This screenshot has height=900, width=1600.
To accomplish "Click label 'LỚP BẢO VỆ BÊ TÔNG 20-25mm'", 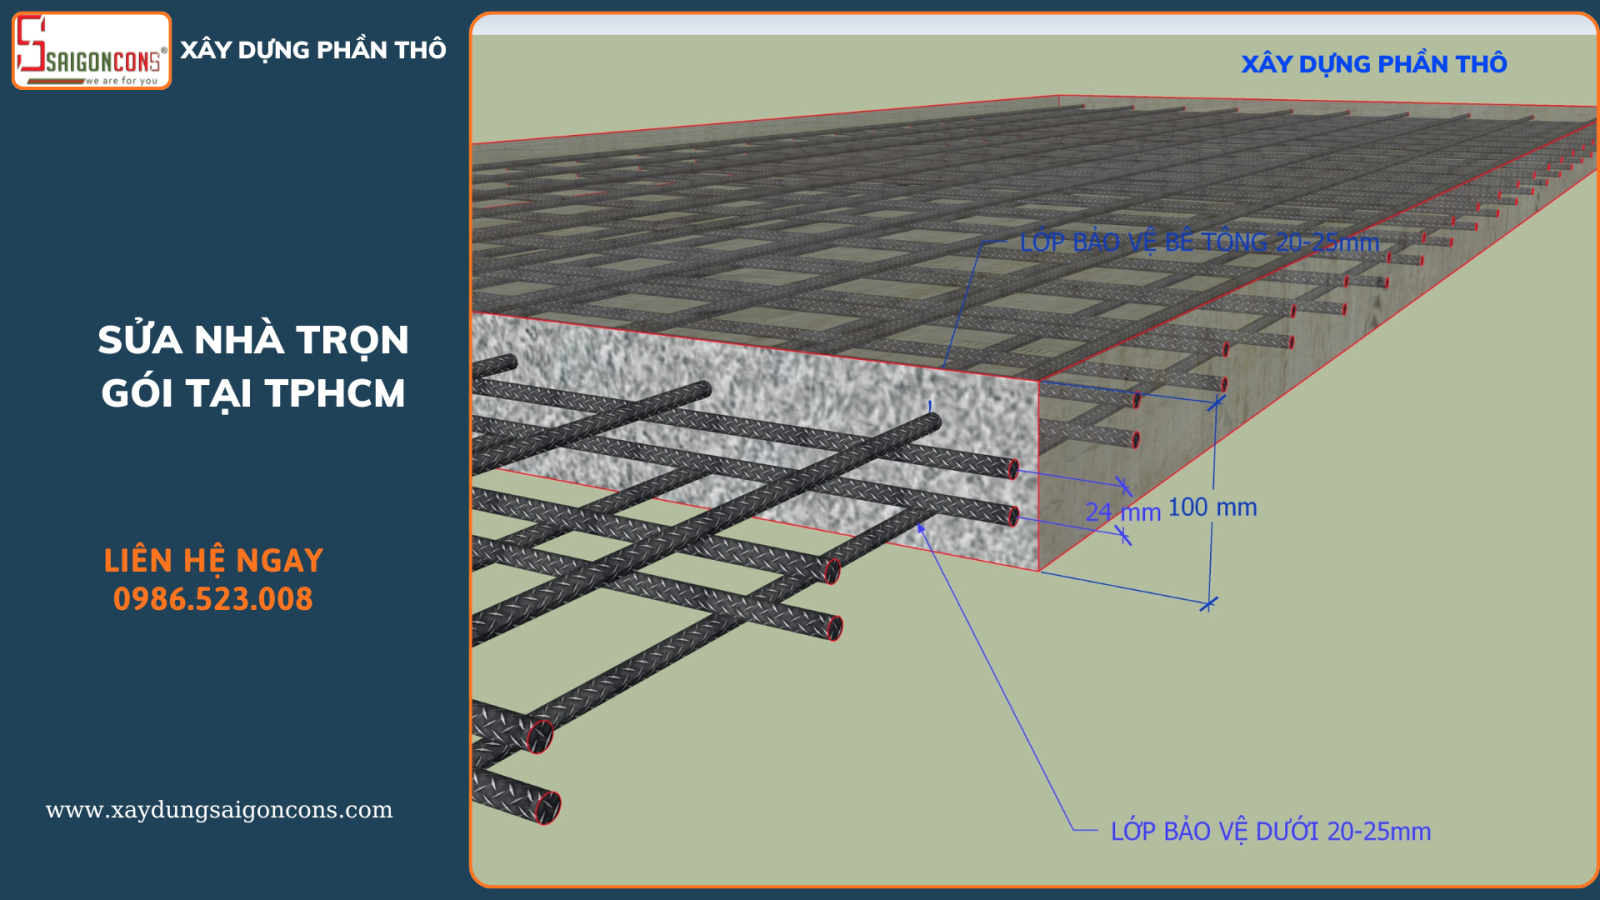I will coord(1199,242).
